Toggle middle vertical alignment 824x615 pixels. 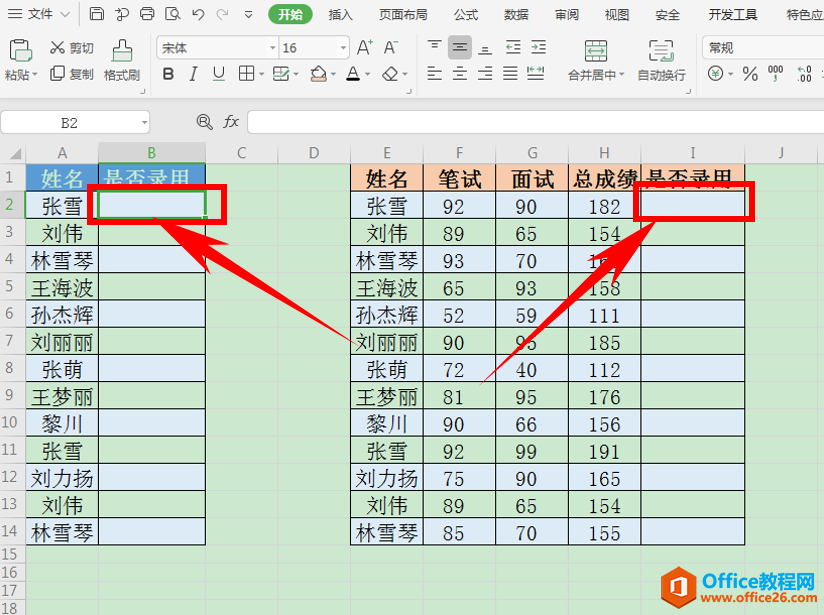(x=459, y=48)
